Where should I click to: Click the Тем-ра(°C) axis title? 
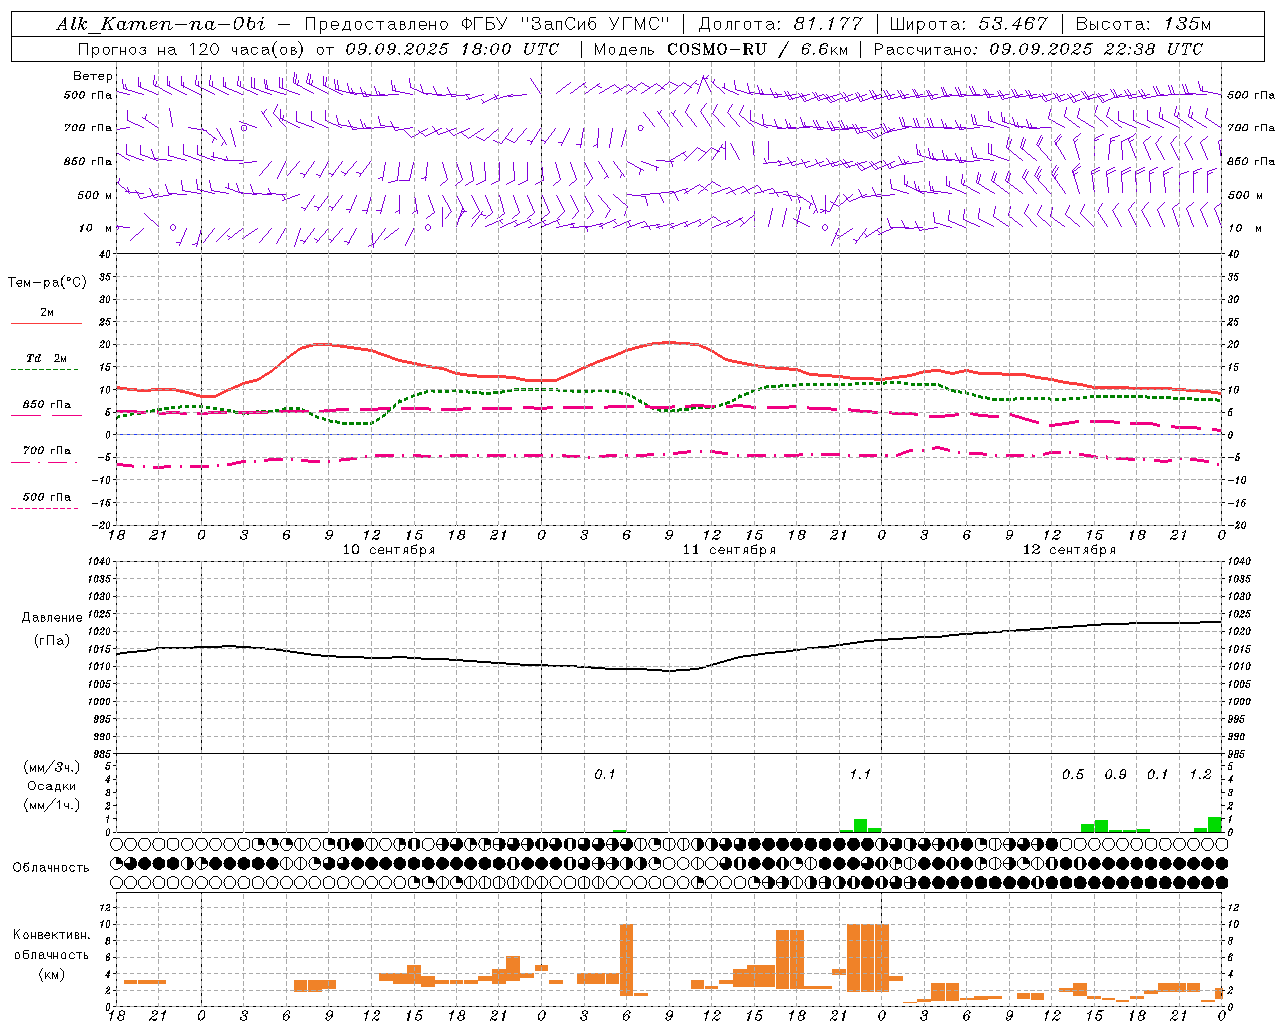coord(47,283)
